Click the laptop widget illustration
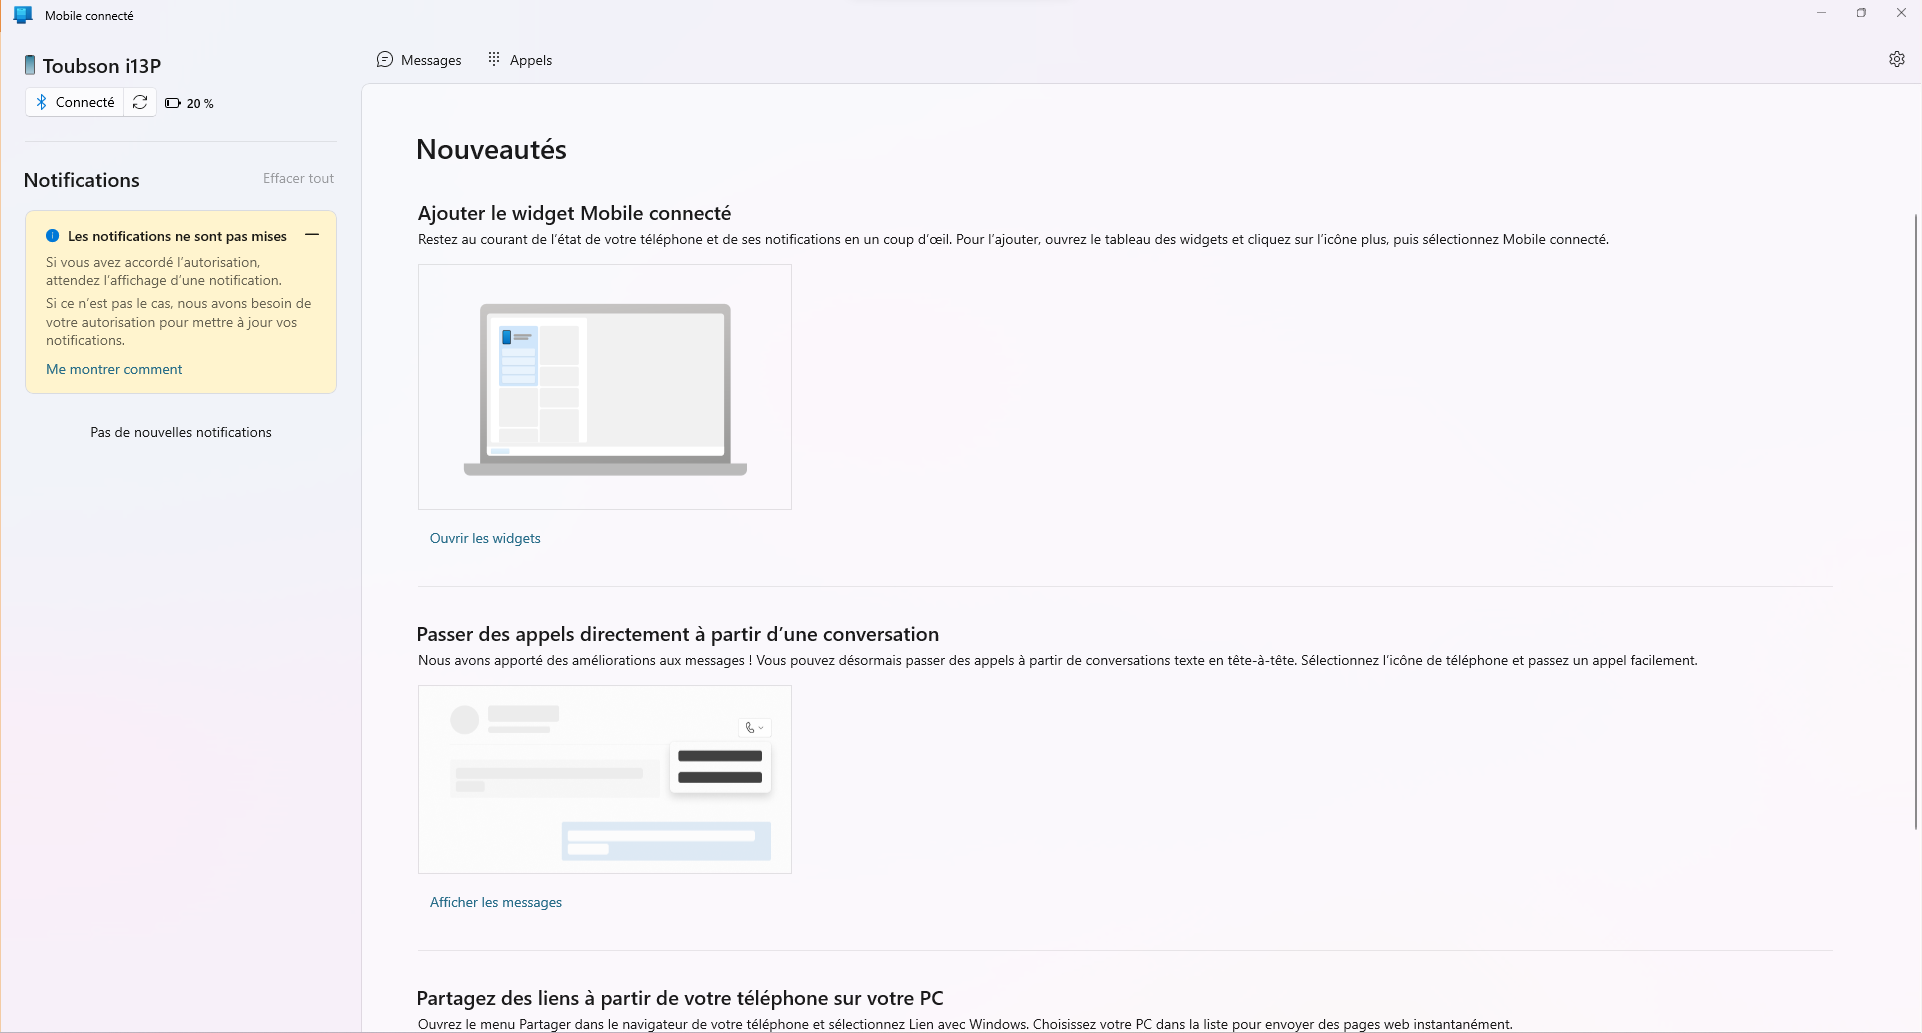Image resolution: width=1922 pixels, height=1033 pixels. [x=605, y=387]
